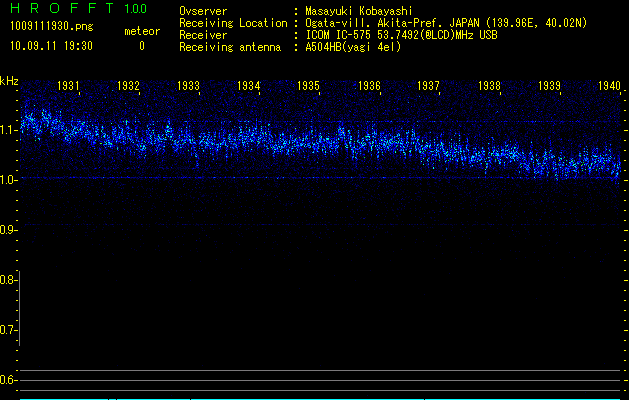The height and width of the screenshot is (400, 629).
Task: Click the HROFFT program title
Action: (56, 9)
